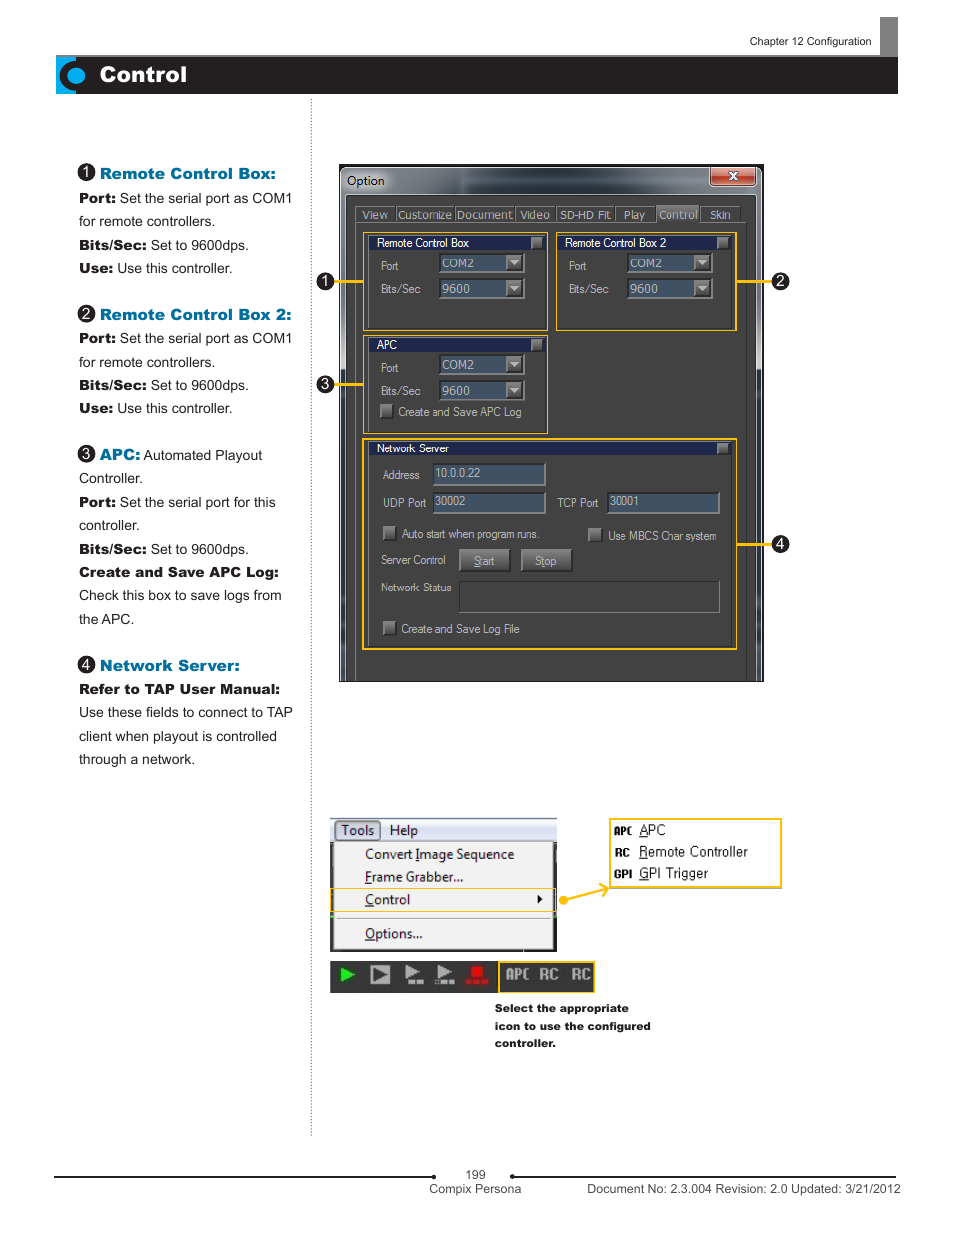Select APC in Control submenu
Image resolution: width=954 pixels, height=1235 pixels.
652,830
